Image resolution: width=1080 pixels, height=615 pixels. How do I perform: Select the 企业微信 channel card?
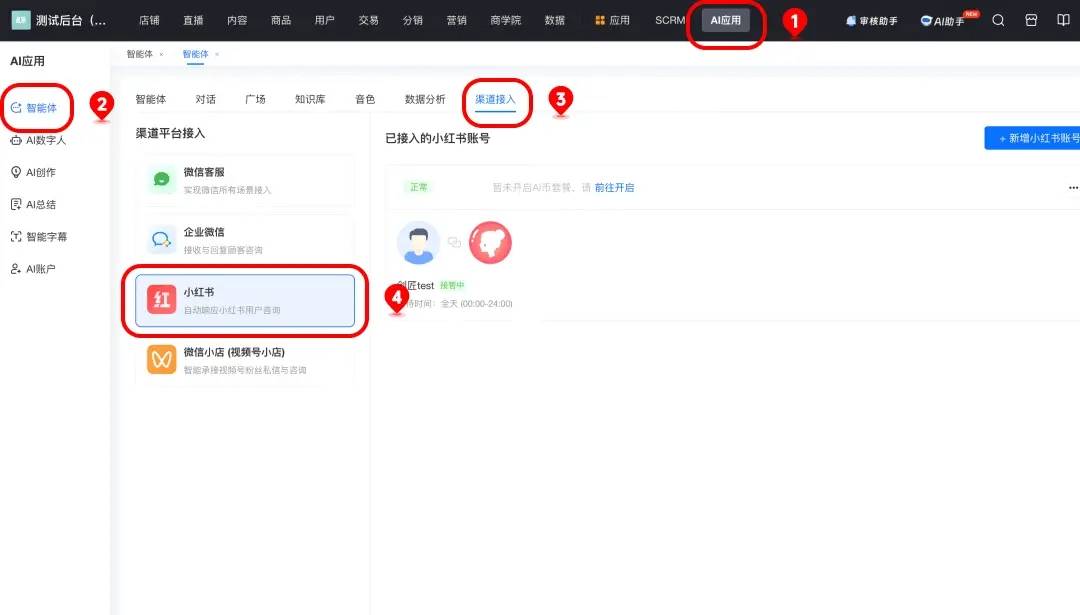(245, 240)
